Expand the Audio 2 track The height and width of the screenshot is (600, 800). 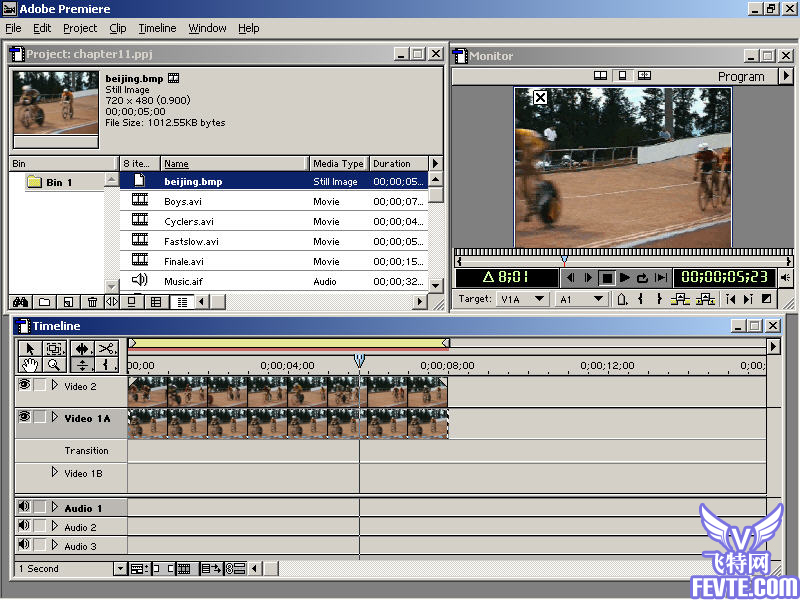coord(55,526)
